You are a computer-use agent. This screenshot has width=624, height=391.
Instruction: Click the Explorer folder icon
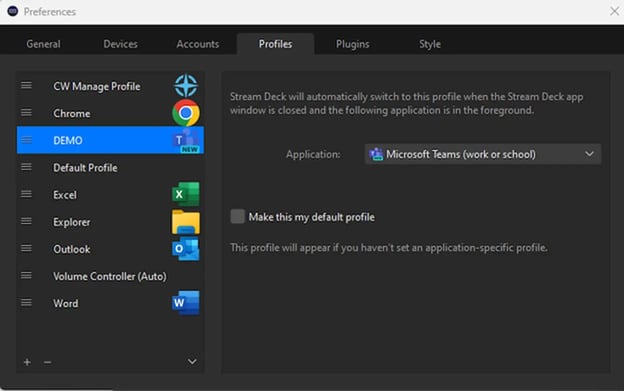pos(186,222)
